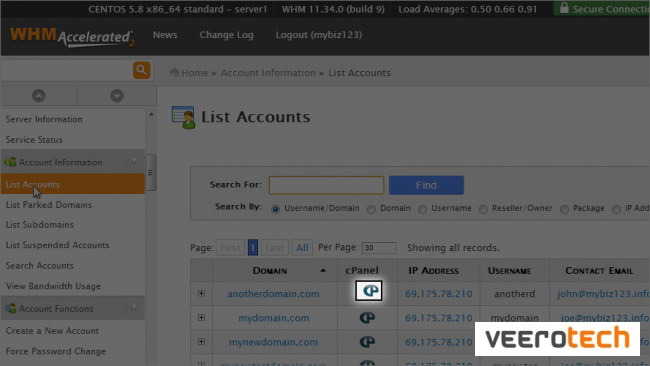Image resolution: width=650 pixels, height=366 pixels.
Task: Sort by cPanel column header
Action: click(x=362, y=270)
